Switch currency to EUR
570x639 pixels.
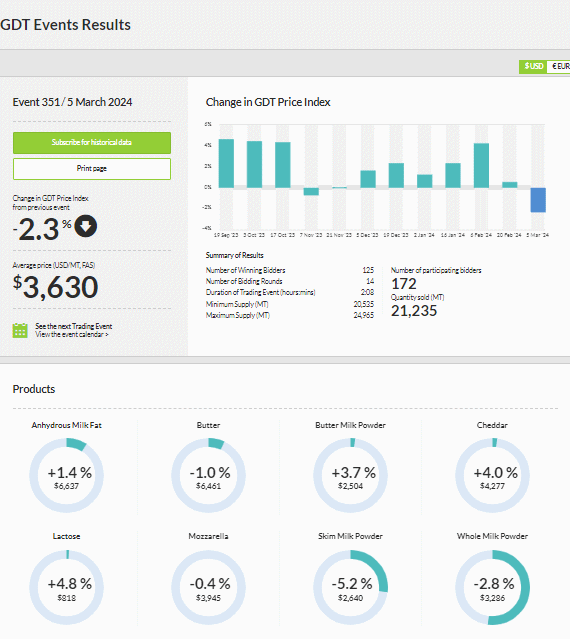click(x=559, y=66)
